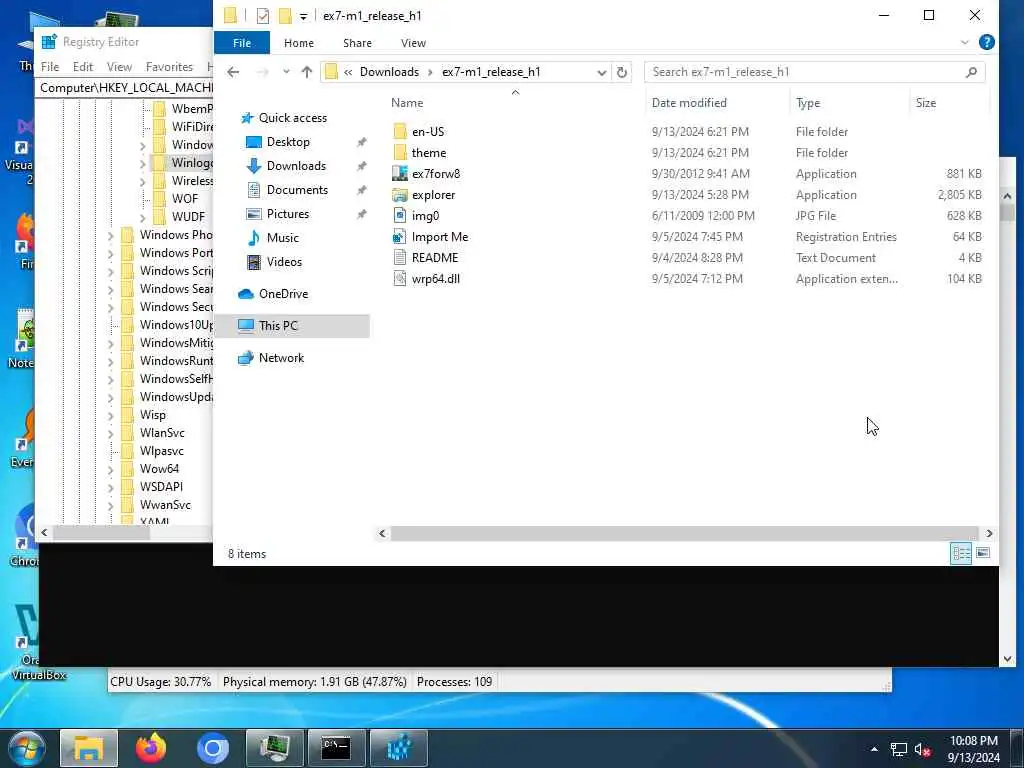Open Videos in navigation pane
This screenshot has height=768, width=1024.
click(284, 262)
